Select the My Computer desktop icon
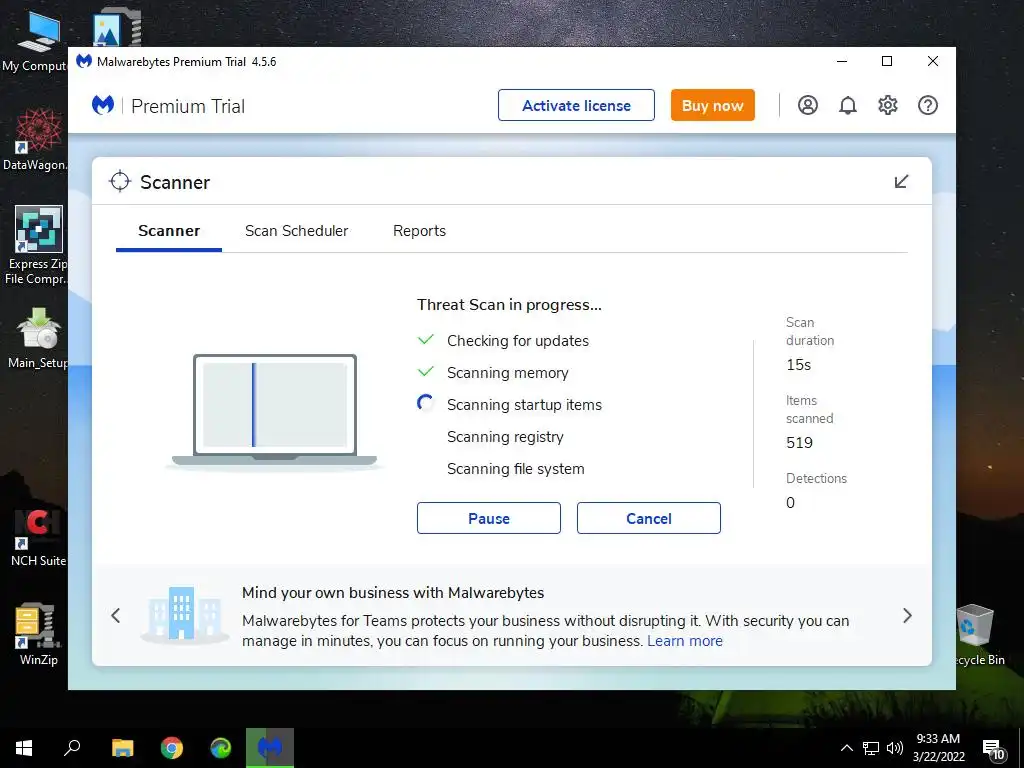Image resolution: width=1024 pixels, height=768 pixels. coord(35,40)
